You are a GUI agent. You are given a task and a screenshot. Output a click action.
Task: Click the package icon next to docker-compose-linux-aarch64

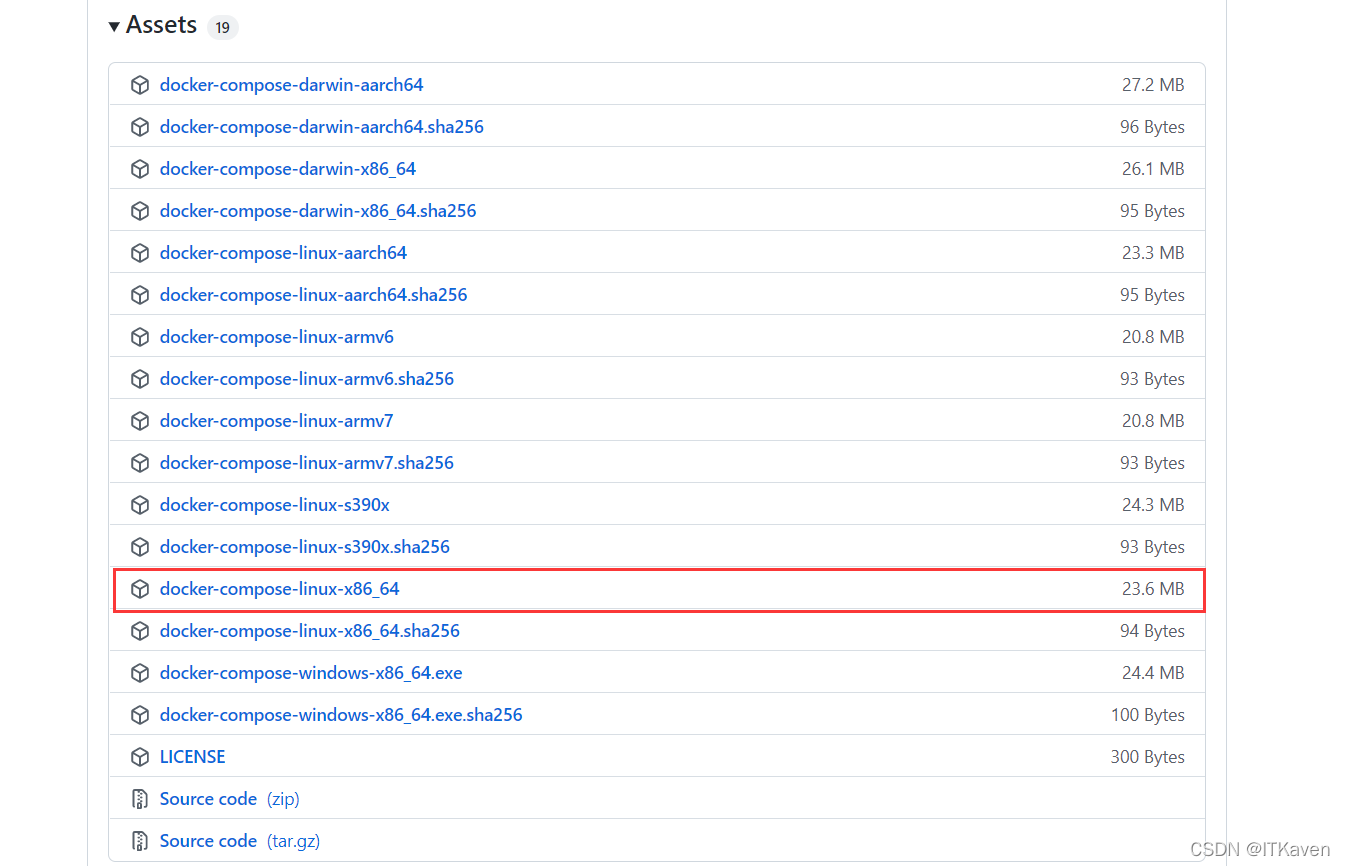click(x=140, y=253)
